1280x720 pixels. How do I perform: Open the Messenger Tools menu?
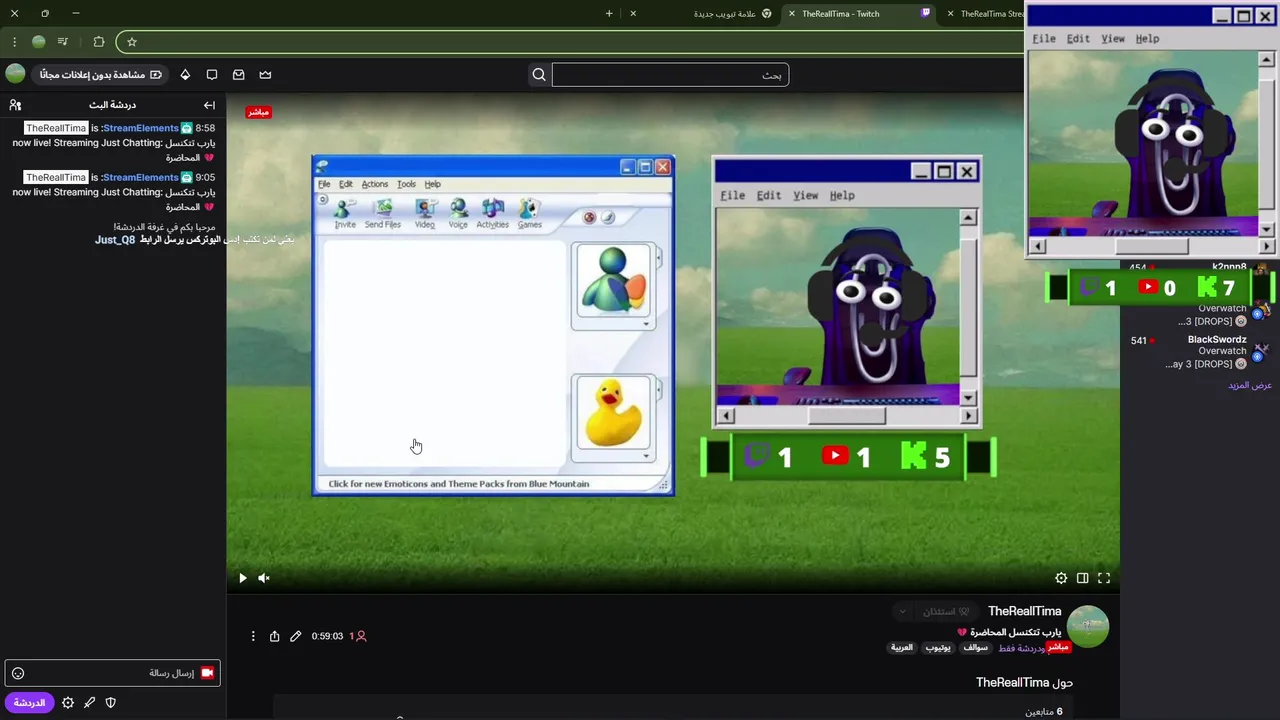[406, 184]
